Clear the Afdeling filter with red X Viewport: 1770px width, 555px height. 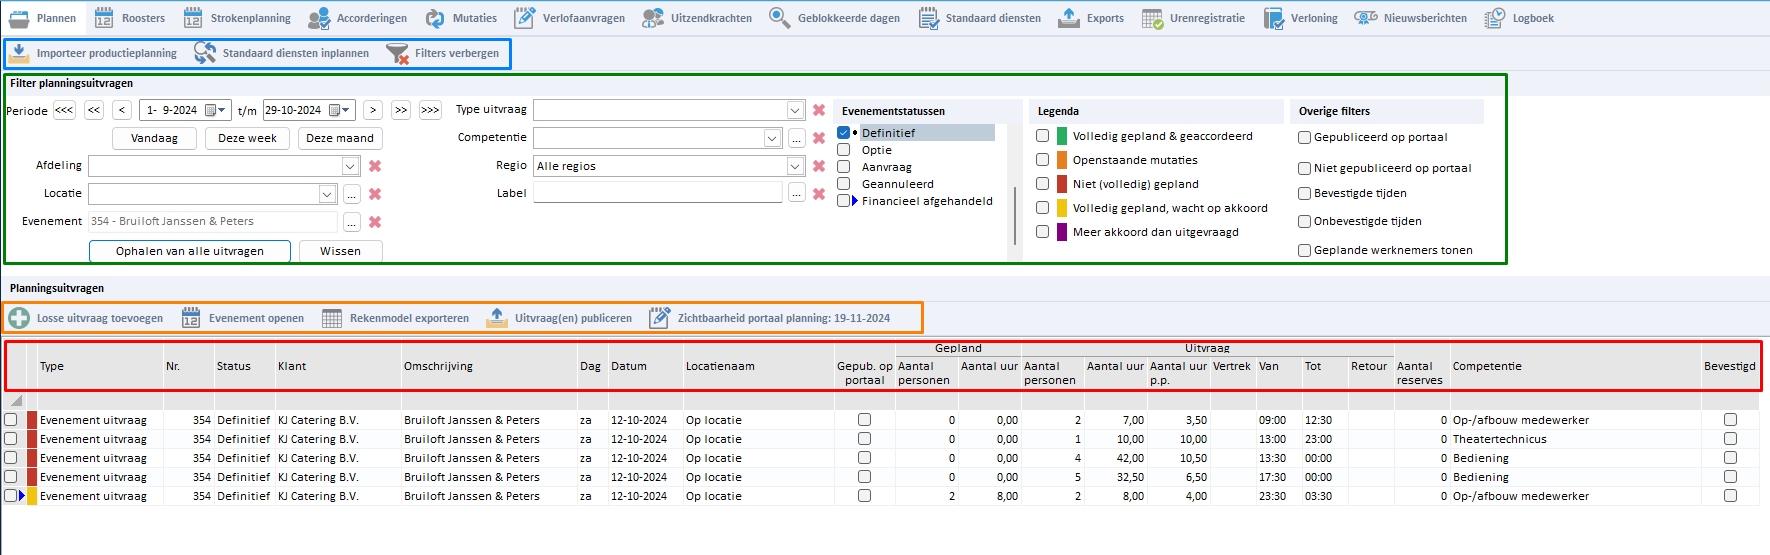375,166
